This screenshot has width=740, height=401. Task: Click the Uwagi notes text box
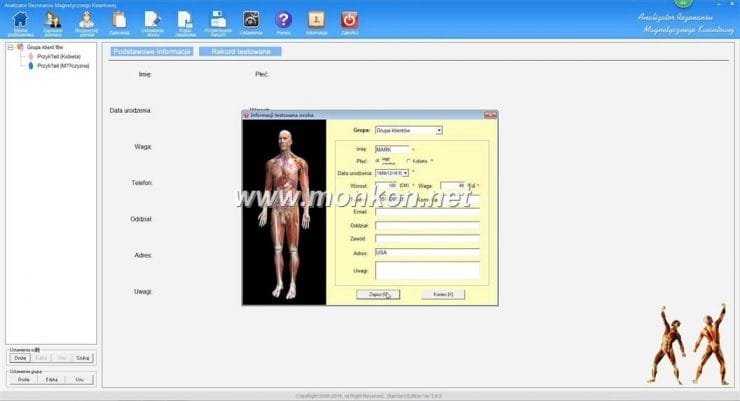point(428,271)
